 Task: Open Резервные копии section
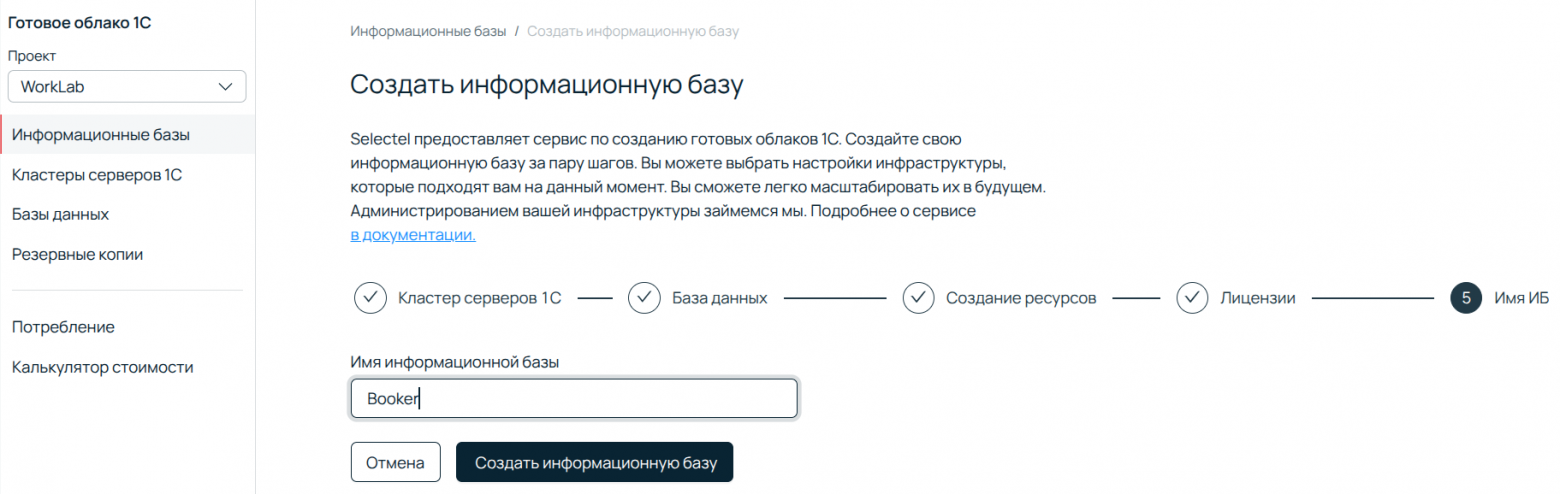click(x=77, y=254)
